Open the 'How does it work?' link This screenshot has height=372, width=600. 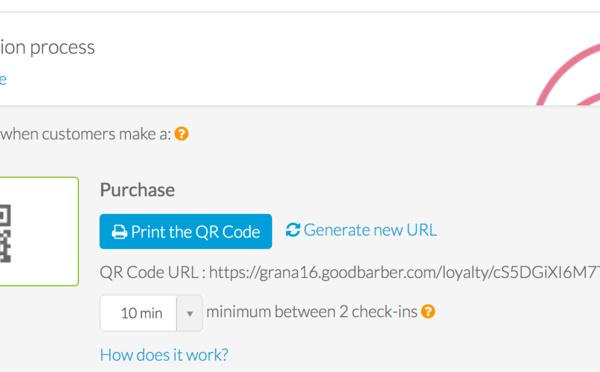pyautogui.click(x=164, y=355)
